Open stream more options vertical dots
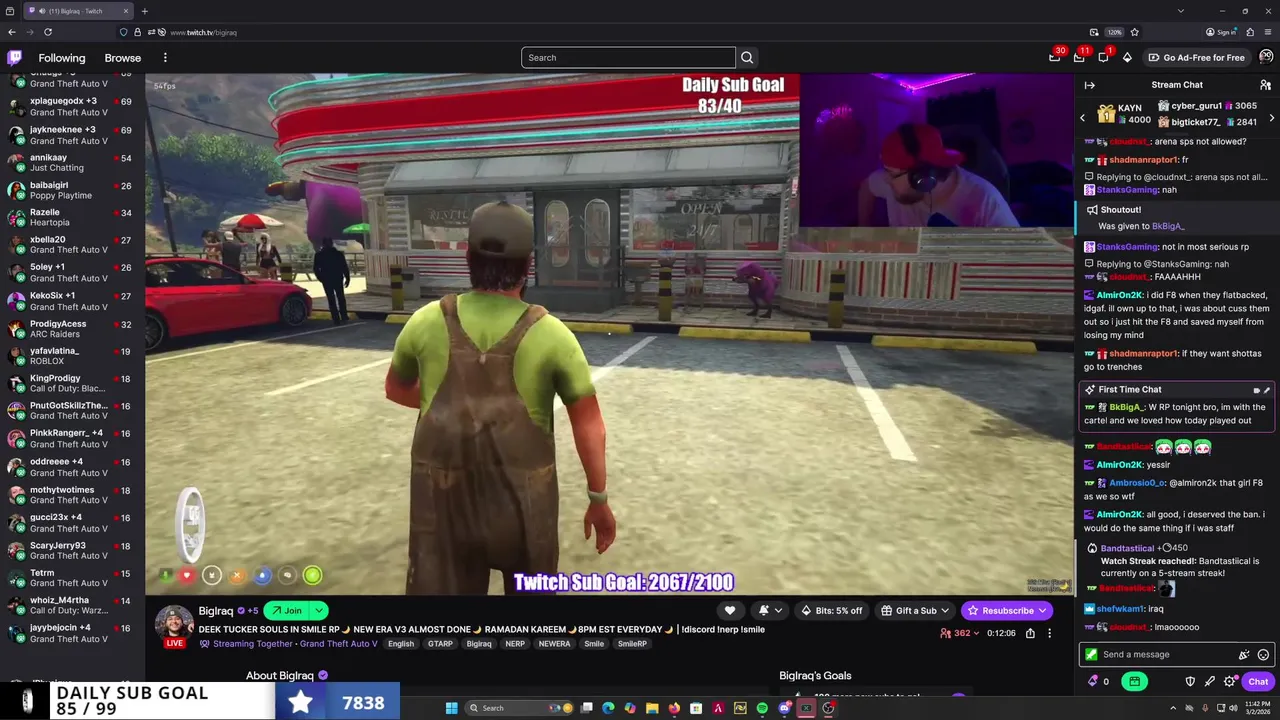Image resolution: width=1280 pixels, height=720 pixels. pyautogui.click(x=1049, y=633)
